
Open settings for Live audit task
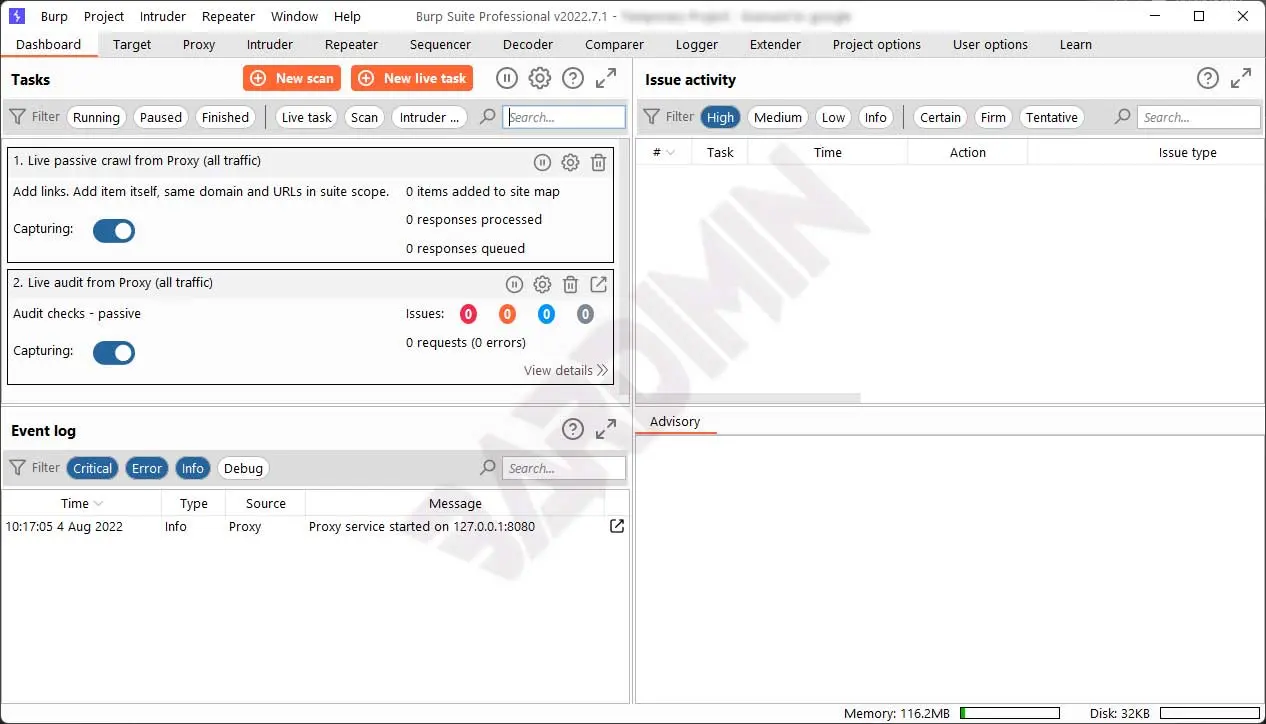pos(542,285)
